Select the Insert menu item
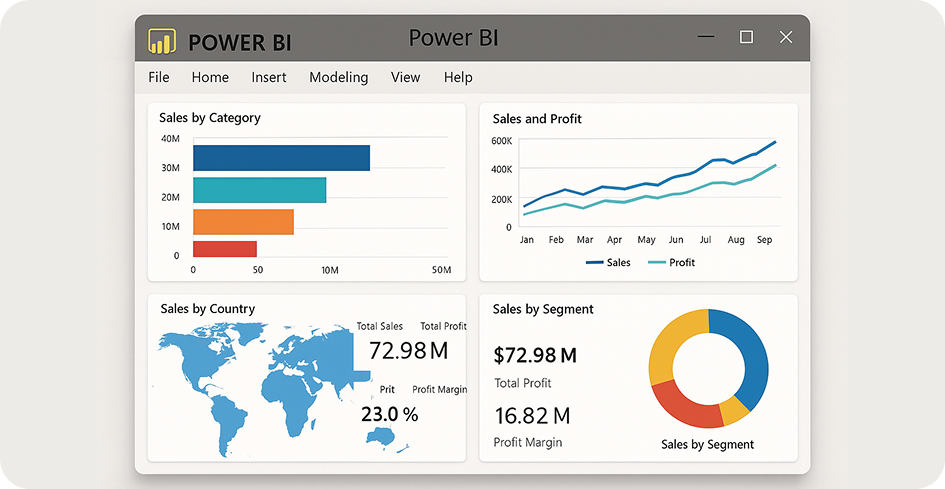This screenshot has height=489, width=945. click(x=269, y=77)
